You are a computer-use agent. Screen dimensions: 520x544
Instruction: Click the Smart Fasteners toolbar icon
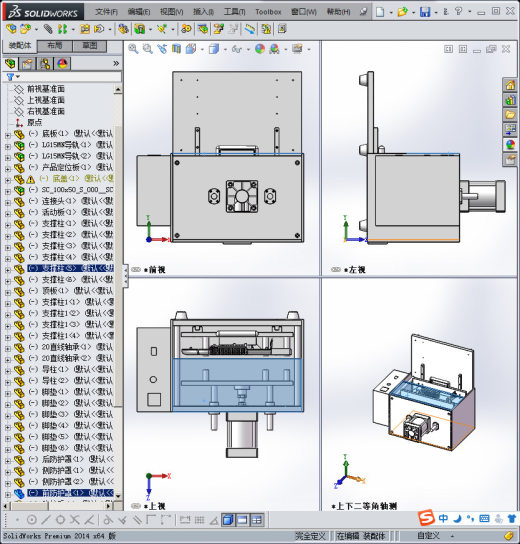tap(85, 29)
